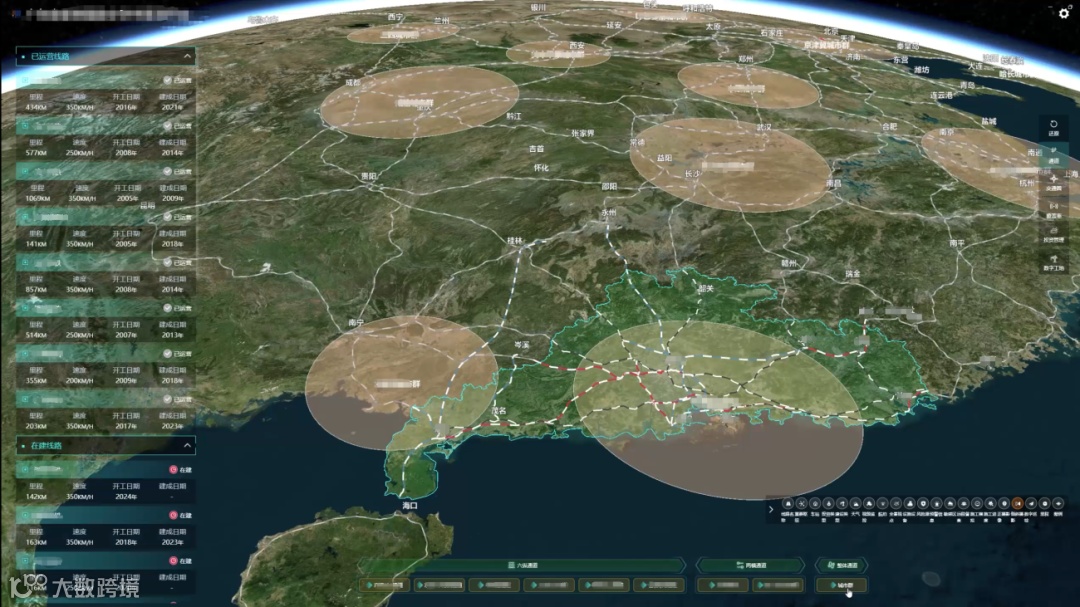Viewport: 1080px width, 607px height.
Task: Click 2024年 start date on 142KM line
Action: pyautogui.click(x=126, y=496)
